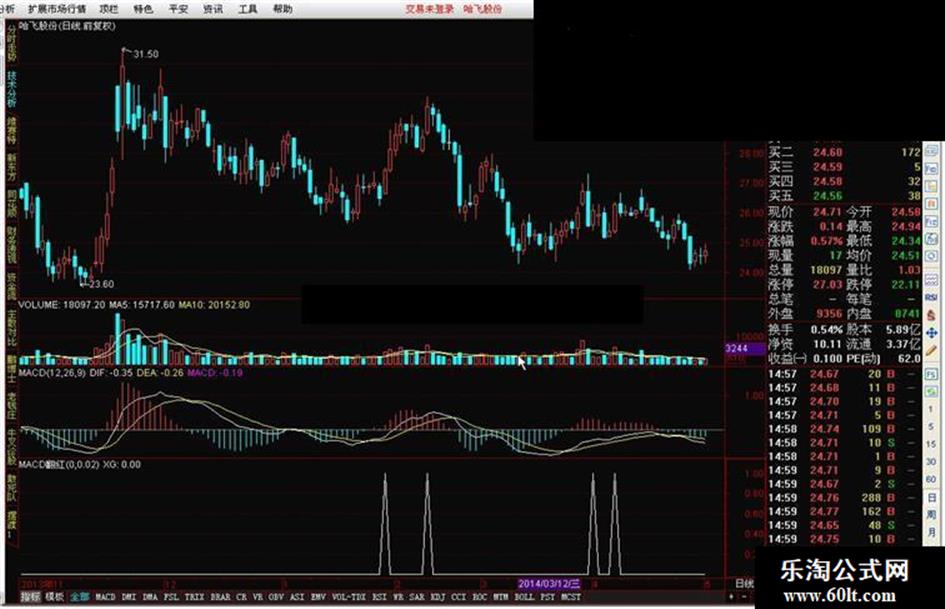Open the 工具 menu
Viewport: 945px width, 609px height.
click(x=248, y=9)
